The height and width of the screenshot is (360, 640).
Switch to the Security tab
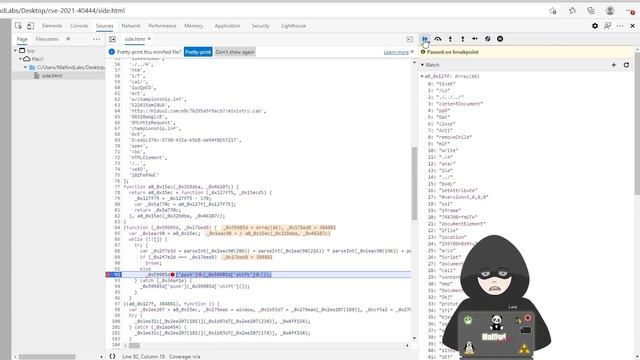click(260, 26)
